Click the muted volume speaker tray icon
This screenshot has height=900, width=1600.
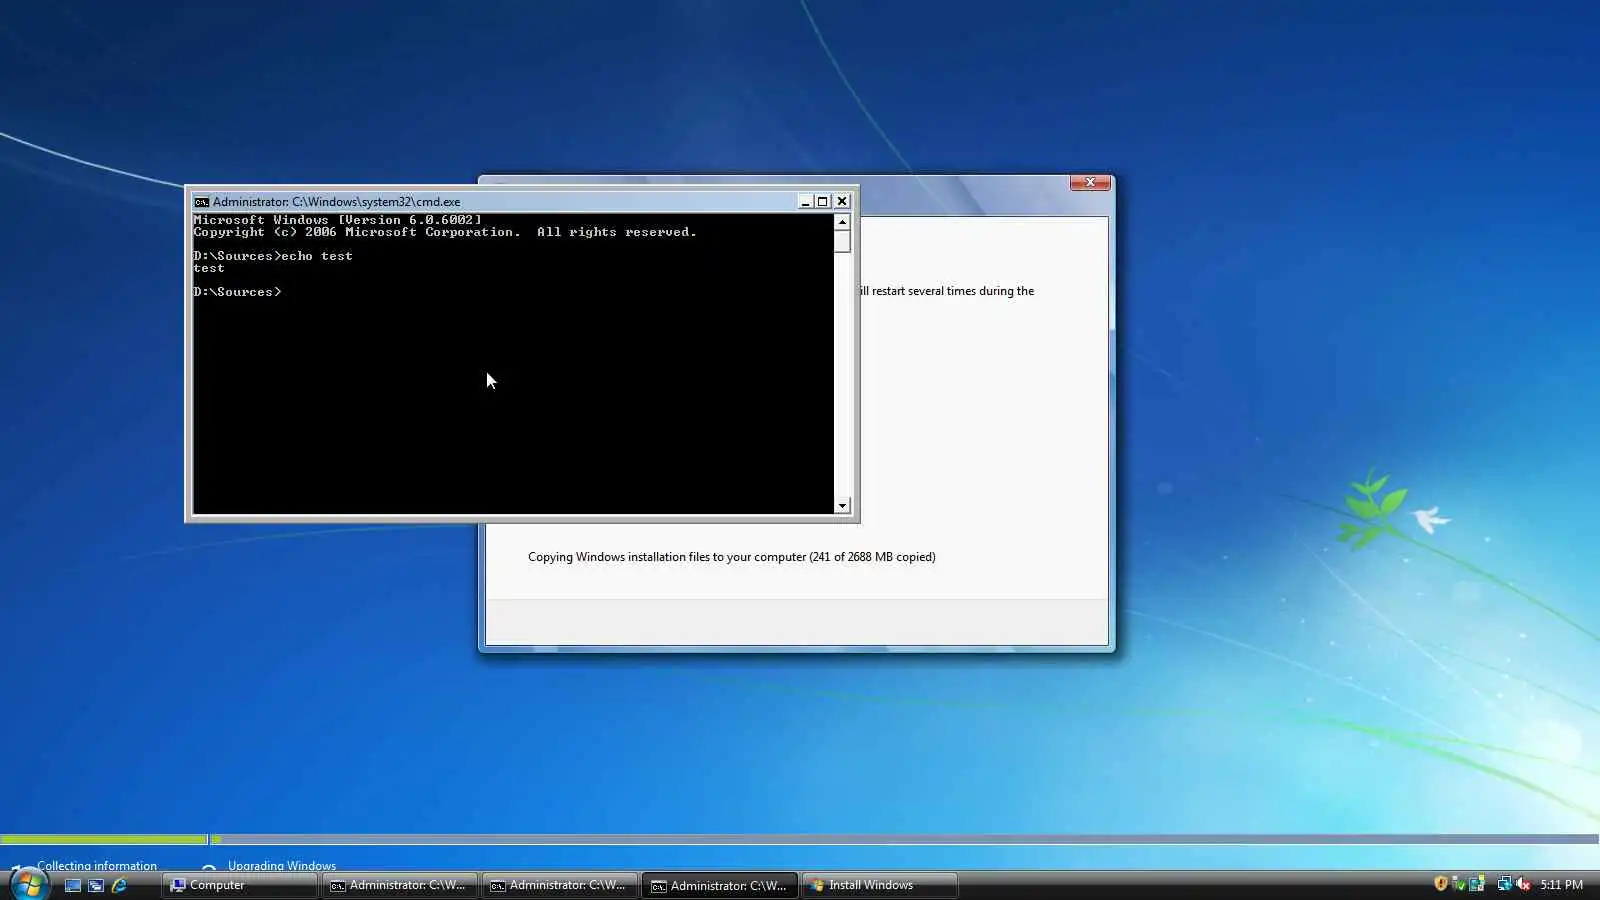1523,884
